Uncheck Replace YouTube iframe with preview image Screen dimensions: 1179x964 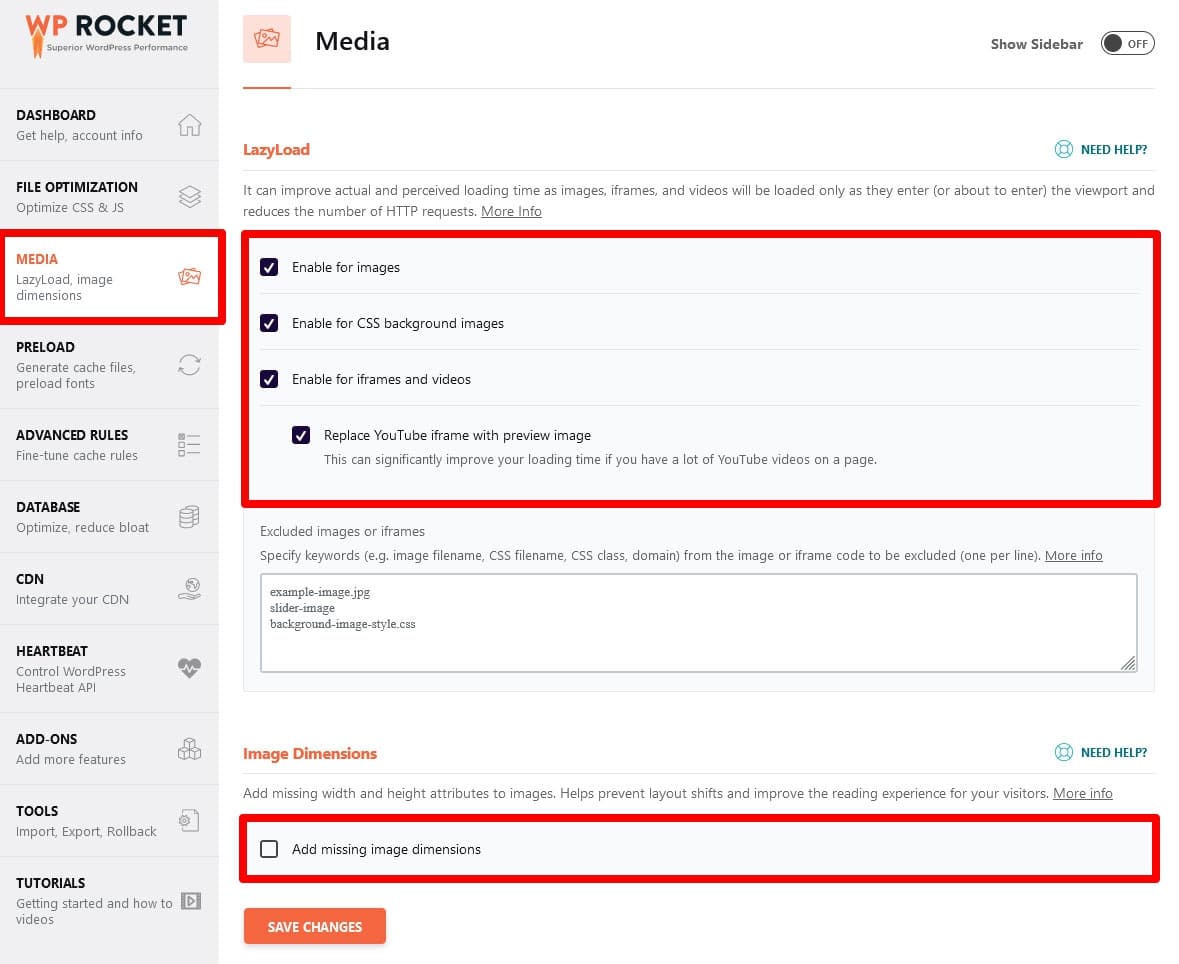[x=301, y=435]
